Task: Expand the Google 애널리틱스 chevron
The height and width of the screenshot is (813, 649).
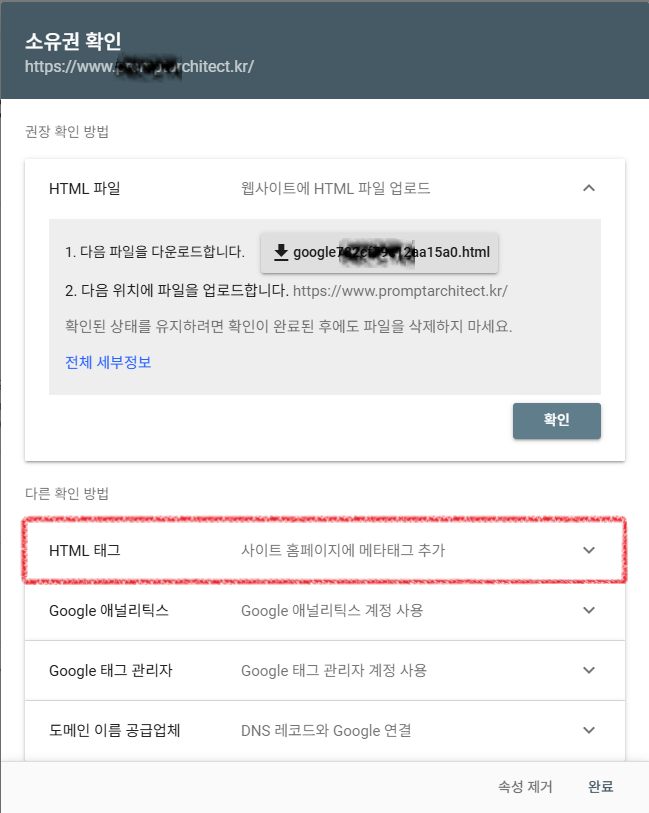Action: point(588,610)
